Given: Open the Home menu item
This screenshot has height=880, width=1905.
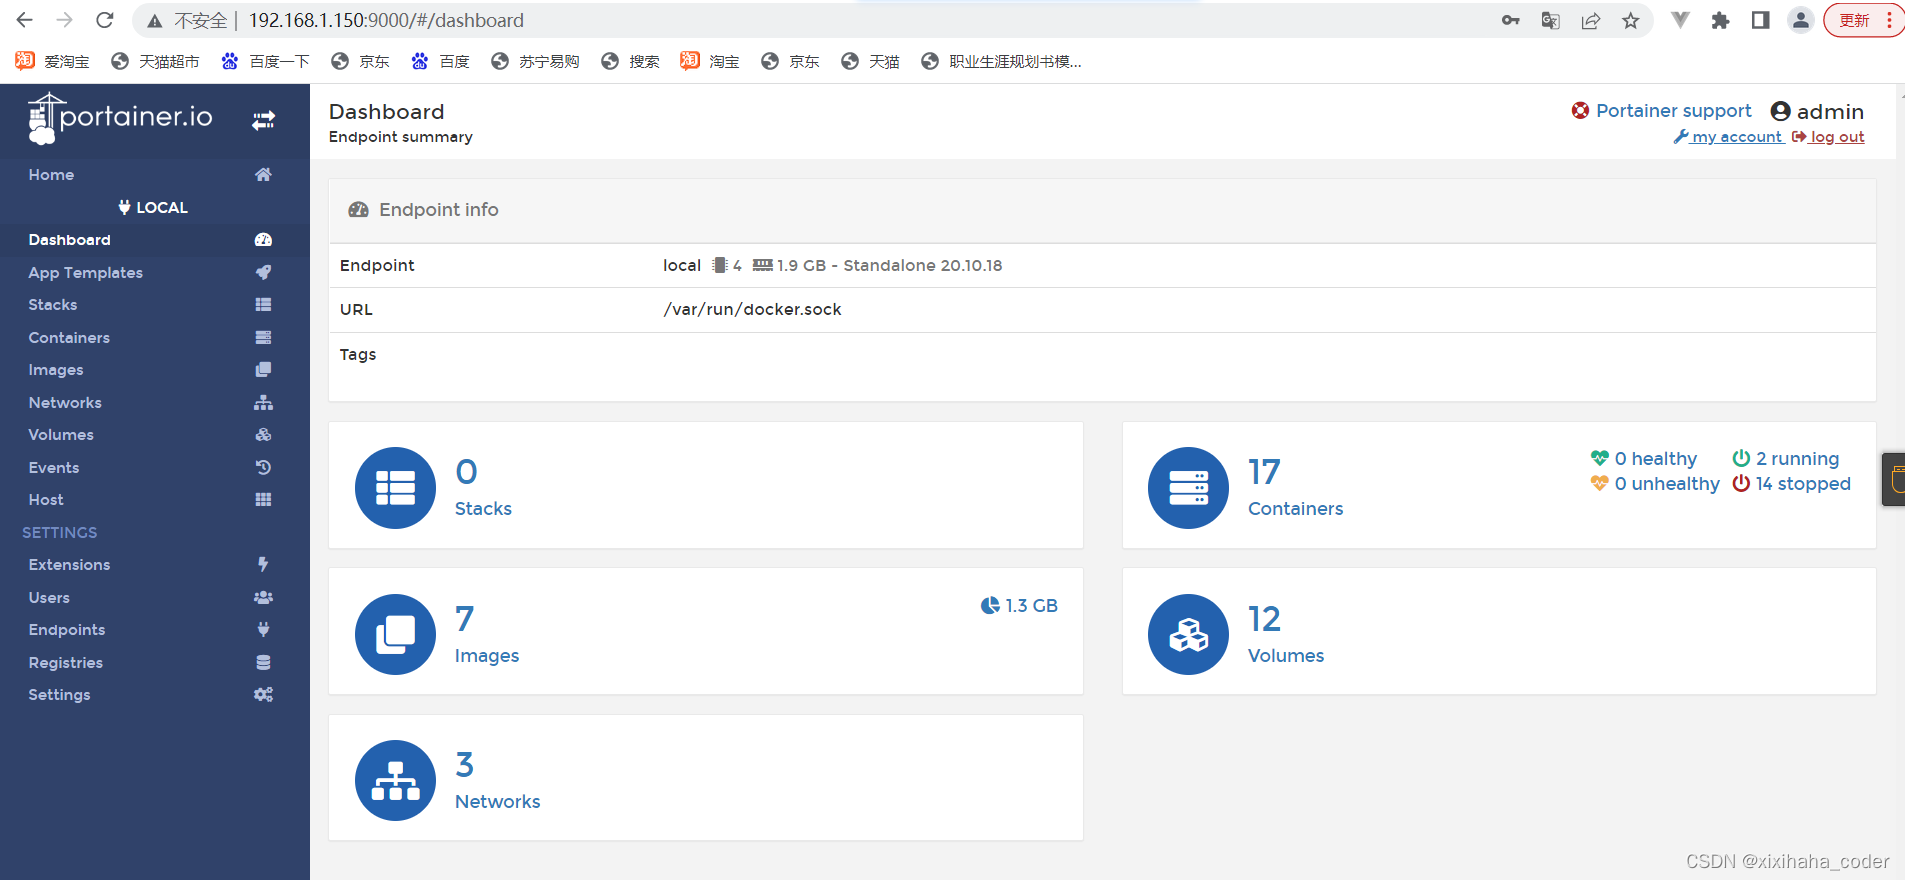Looking at the screenshot, I should (x=155, y=175).
